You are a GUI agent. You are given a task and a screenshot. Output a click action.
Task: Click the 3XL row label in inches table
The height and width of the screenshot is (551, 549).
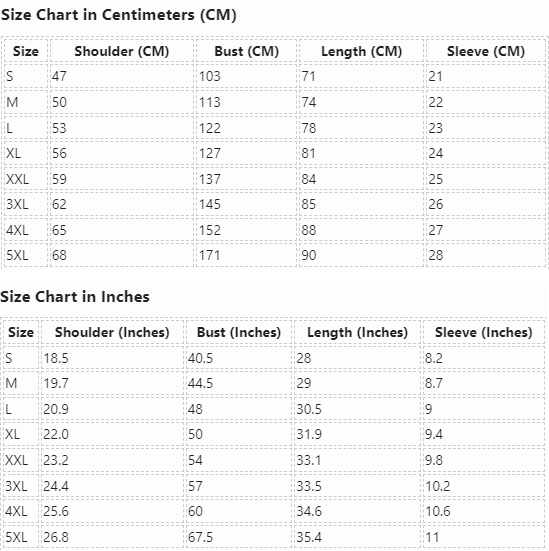[x=21, y=486]
